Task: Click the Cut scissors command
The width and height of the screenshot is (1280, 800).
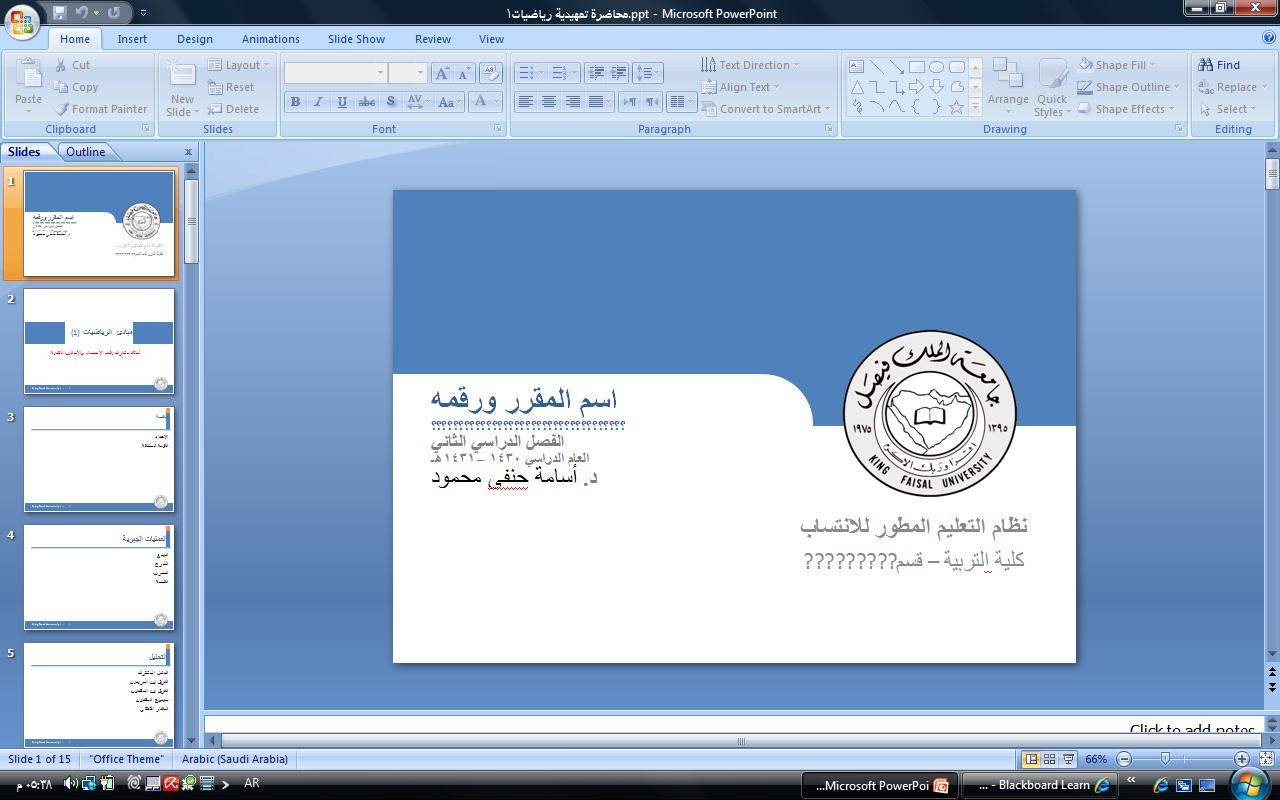Action: 73,65
